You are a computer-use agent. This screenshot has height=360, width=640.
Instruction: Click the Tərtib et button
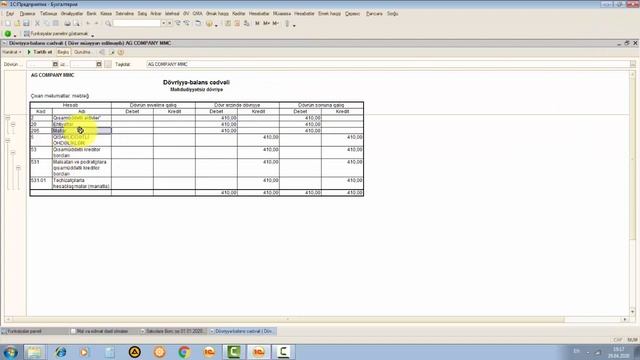[40, 52]
